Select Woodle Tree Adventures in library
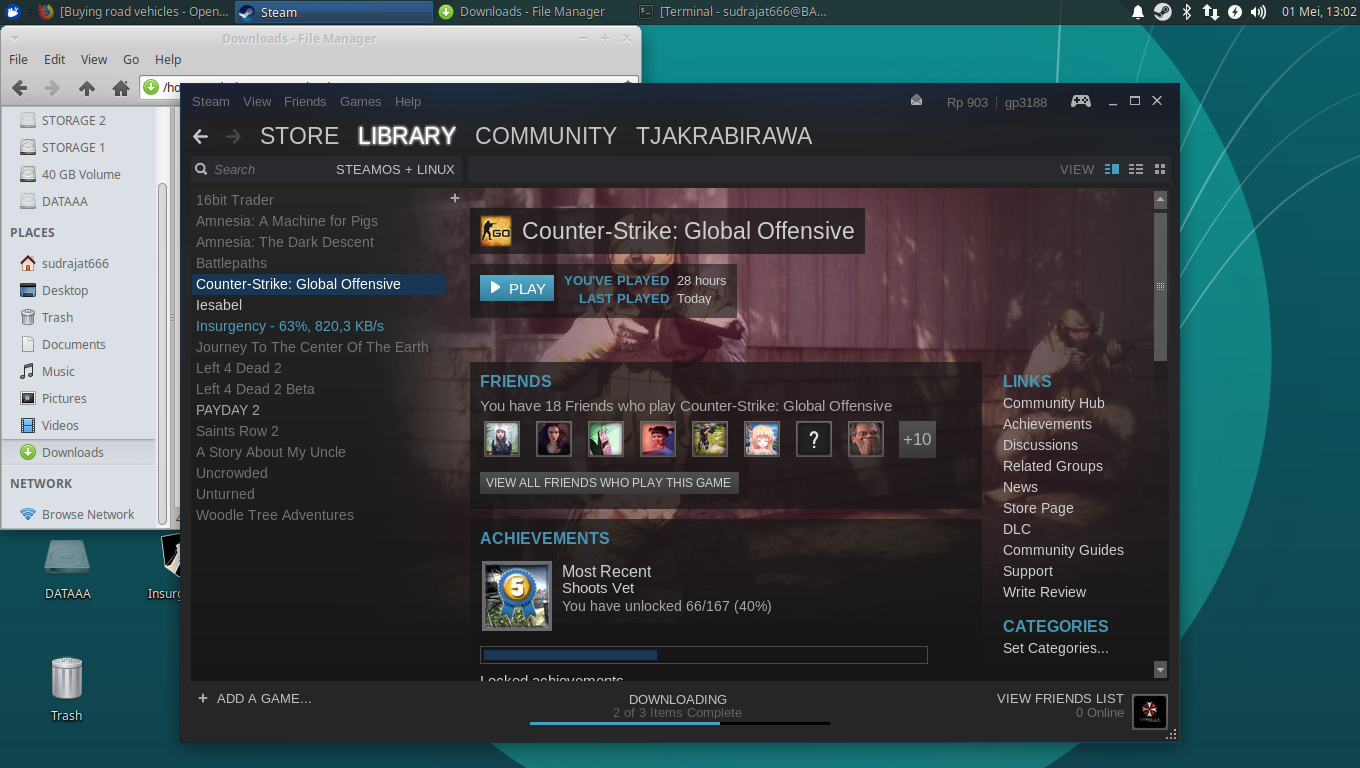This screenshot has width=1360, height=768. pos(318,515)
